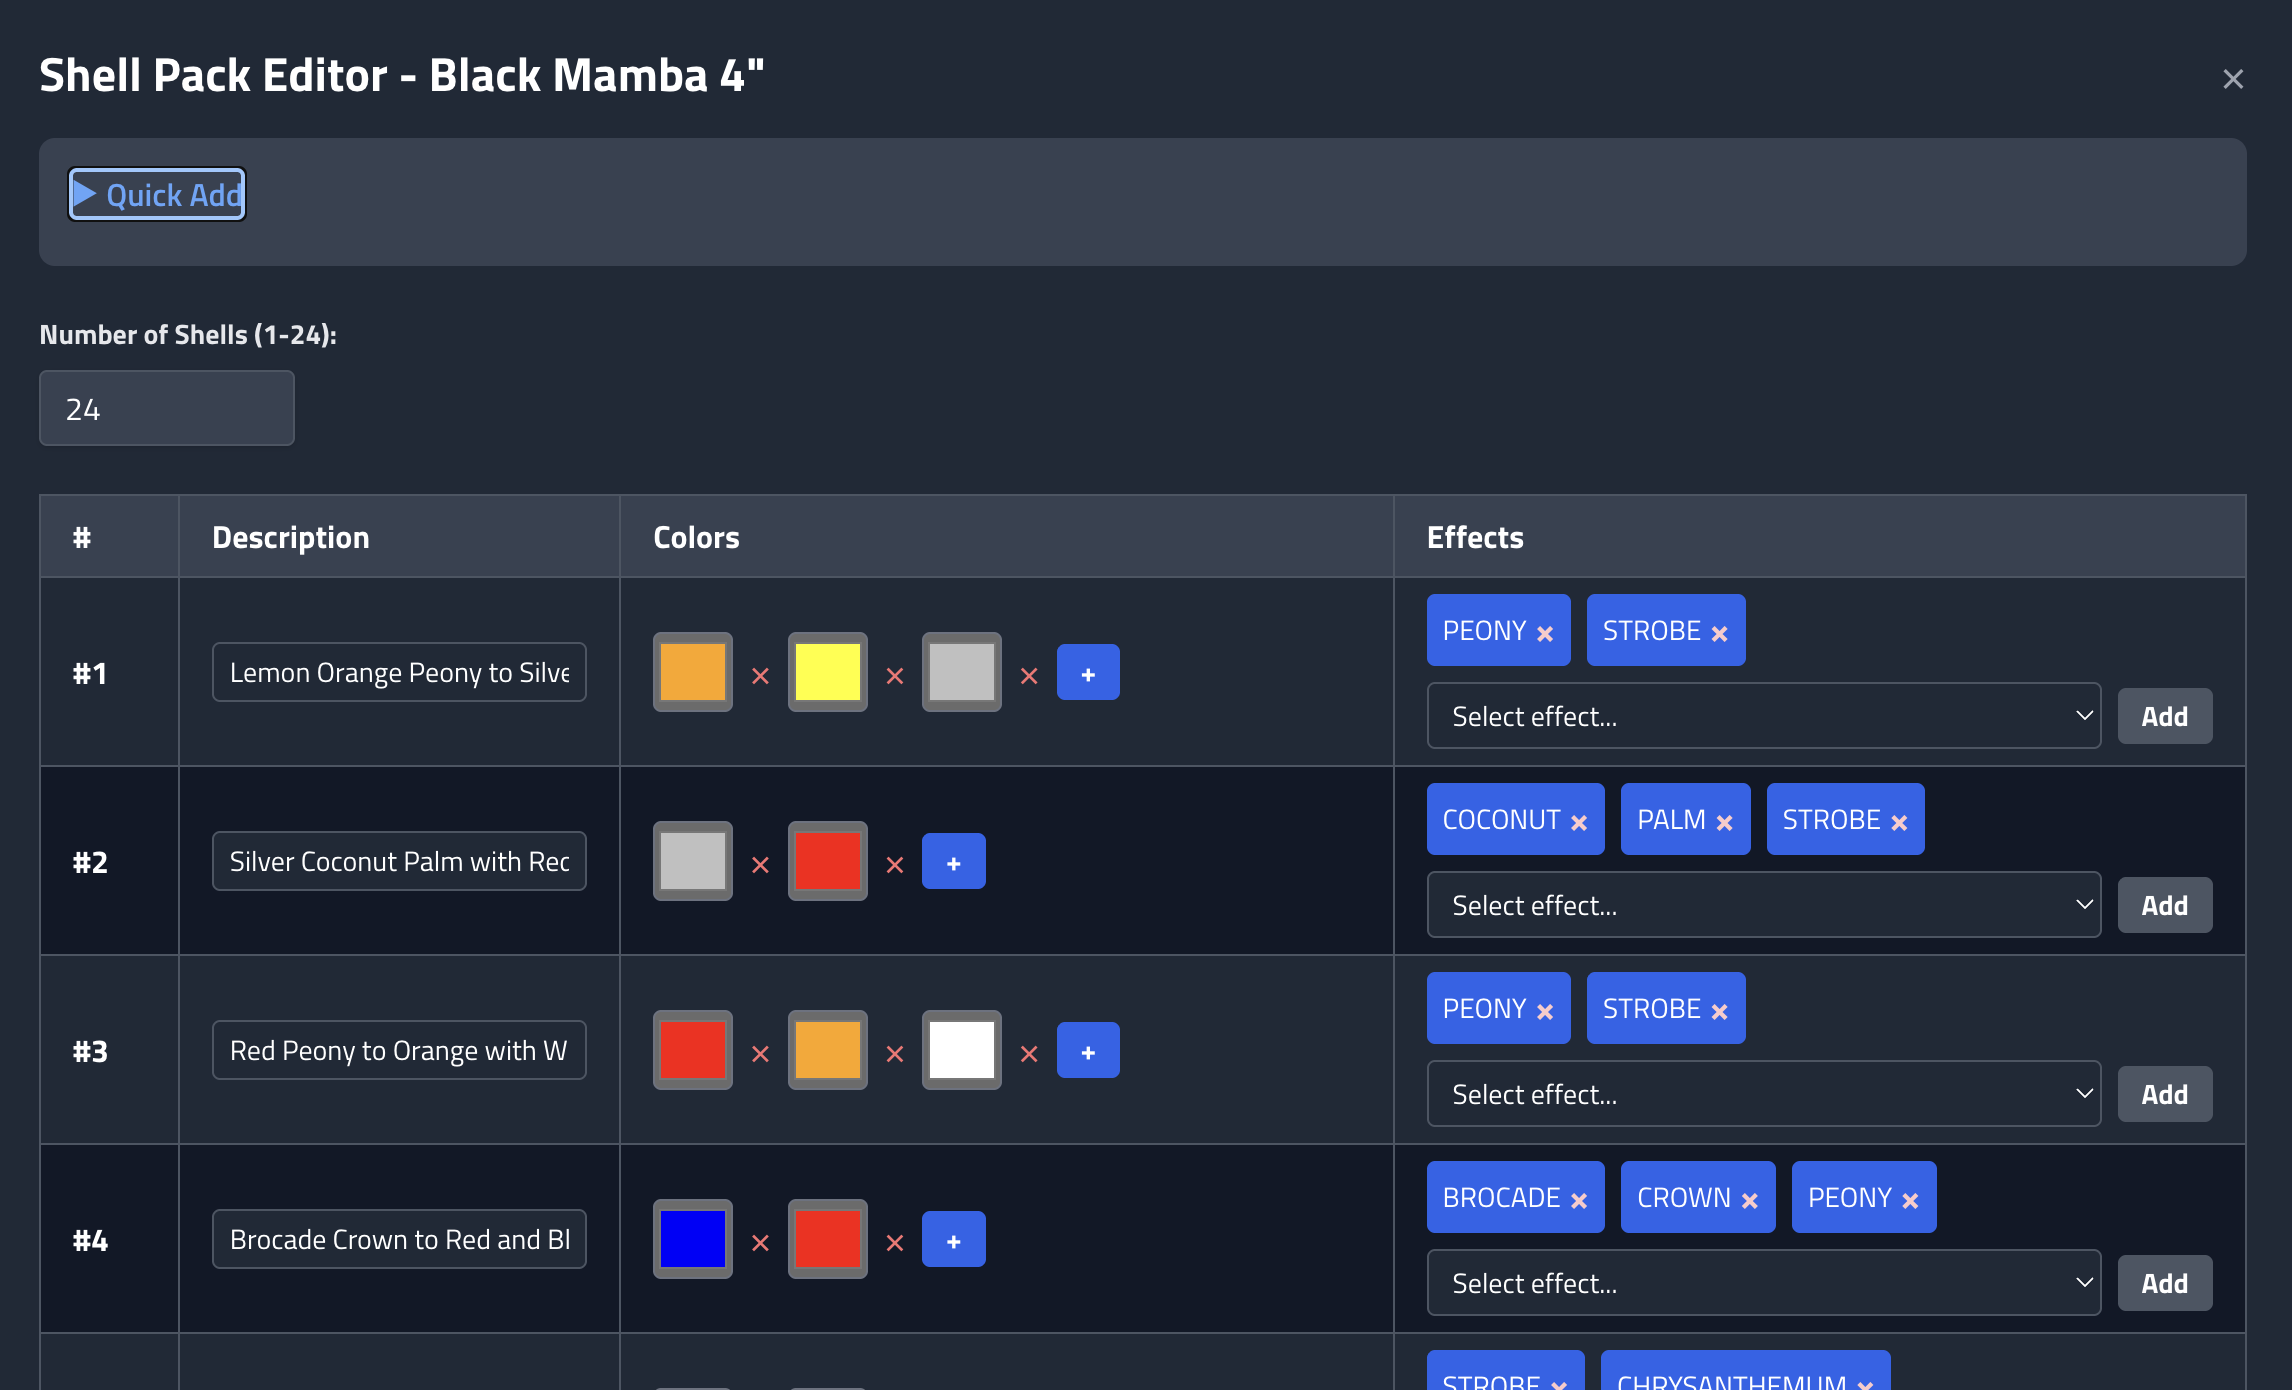Open the yellow color swatch in shell #1
This screenshot has height=1390, width=2292.
coord(827,672)
